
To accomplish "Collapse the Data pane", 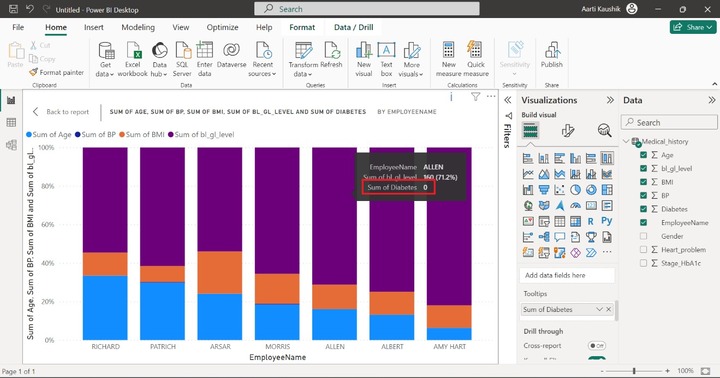I will pos(712,100).
